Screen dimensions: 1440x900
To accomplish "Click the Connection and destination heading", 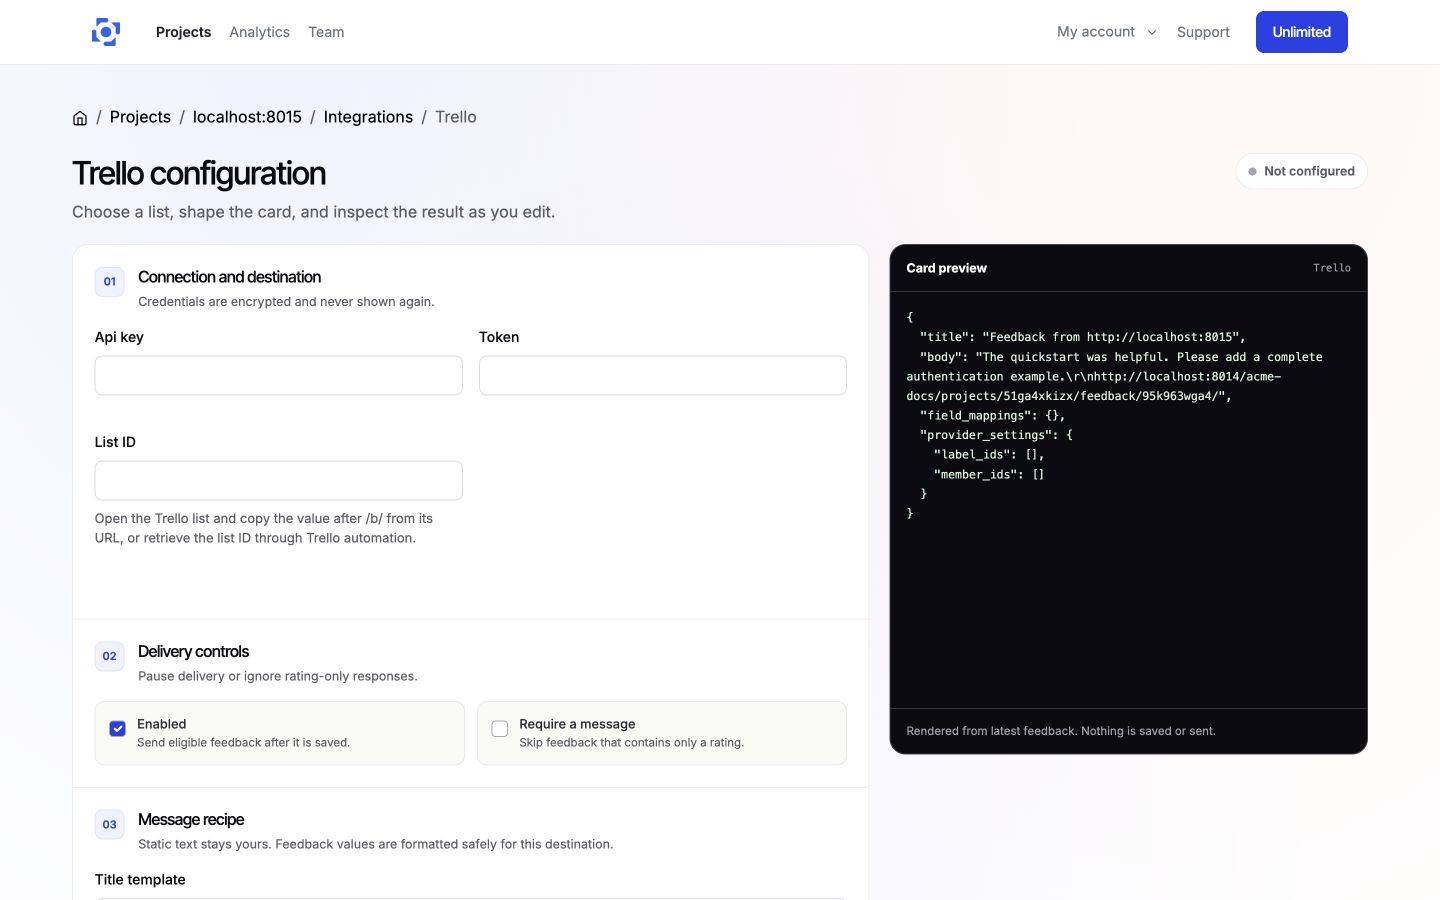I will tap(229, 277).
